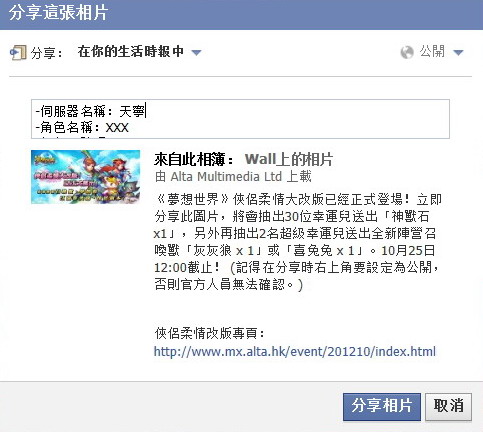This screenshot has width=483, height=432.
Task: Click the 角色名稱: XXX line in textbox
Action: (82, 128)
